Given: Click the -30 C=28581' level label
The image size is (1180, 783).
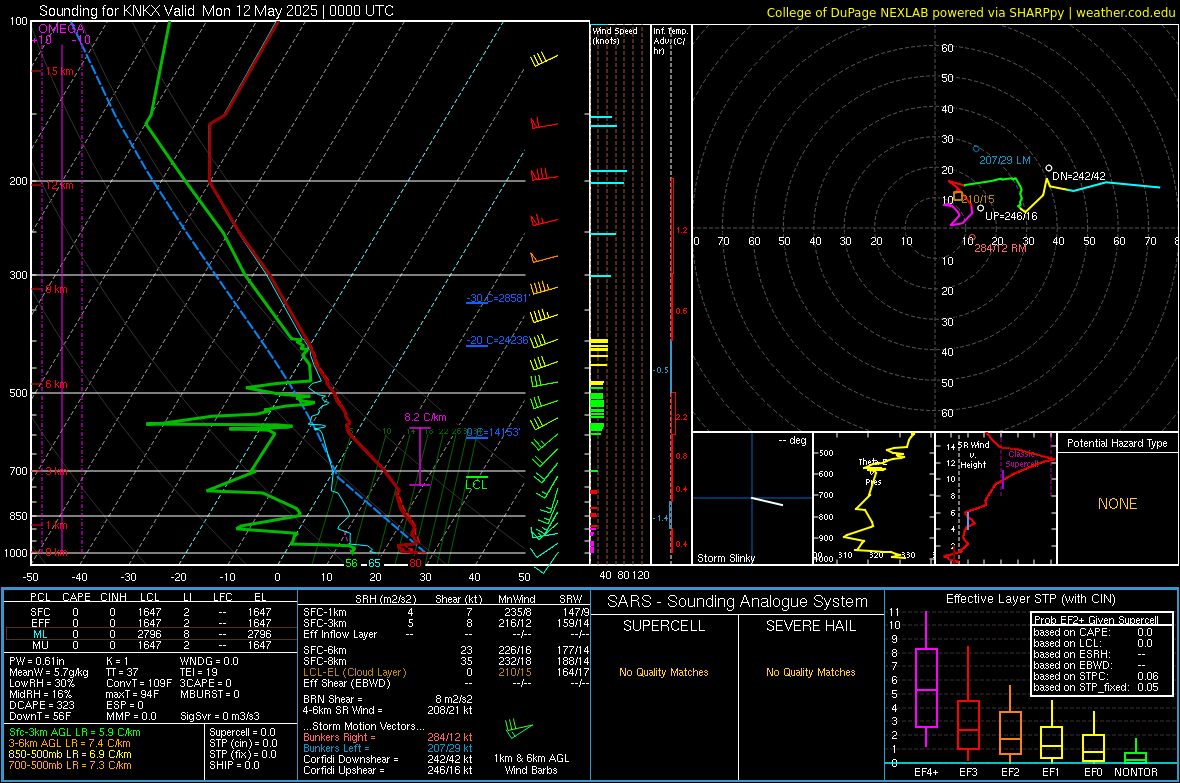Looking at the screenshot, I should (497, 298).
